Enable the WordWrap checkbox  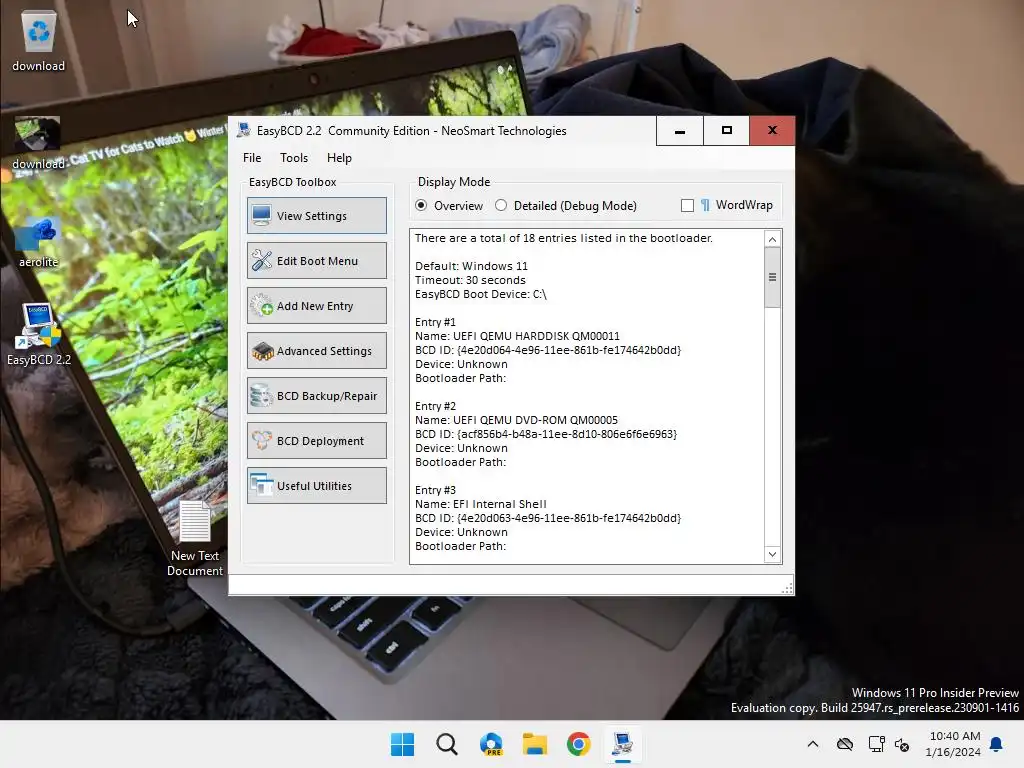[687, 205]
